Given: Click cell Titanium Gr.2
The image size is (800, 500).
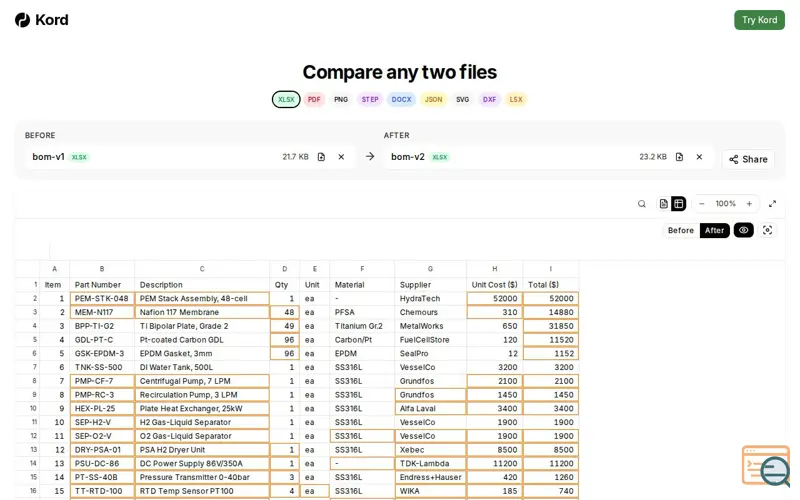Looking at the screenshot, I should [x=362, y=326].
